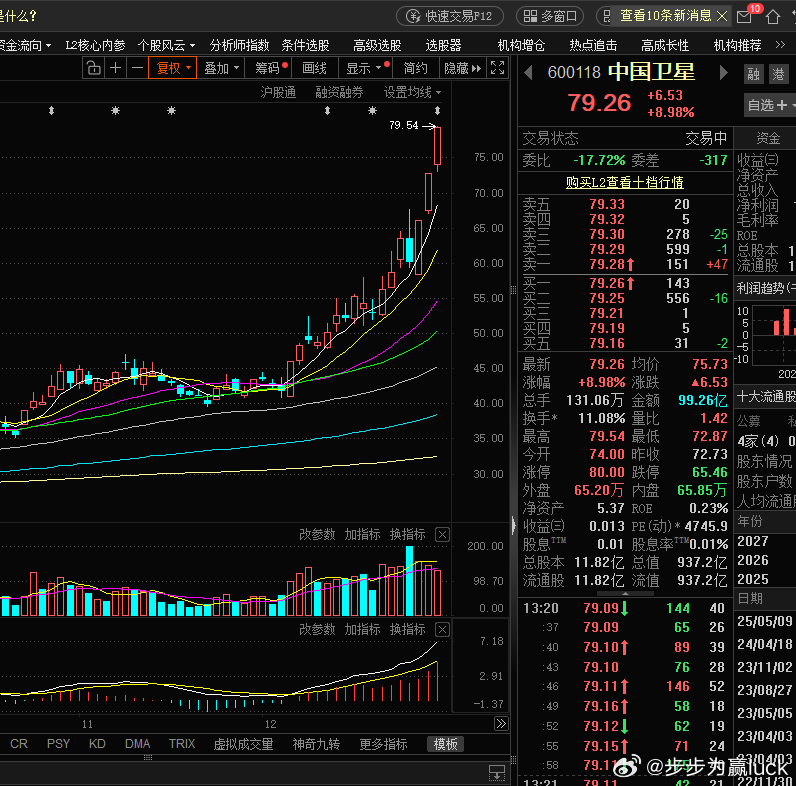Open the 高级选股 menu item
This screenshot has width=796, height=786.
[377, 46]
